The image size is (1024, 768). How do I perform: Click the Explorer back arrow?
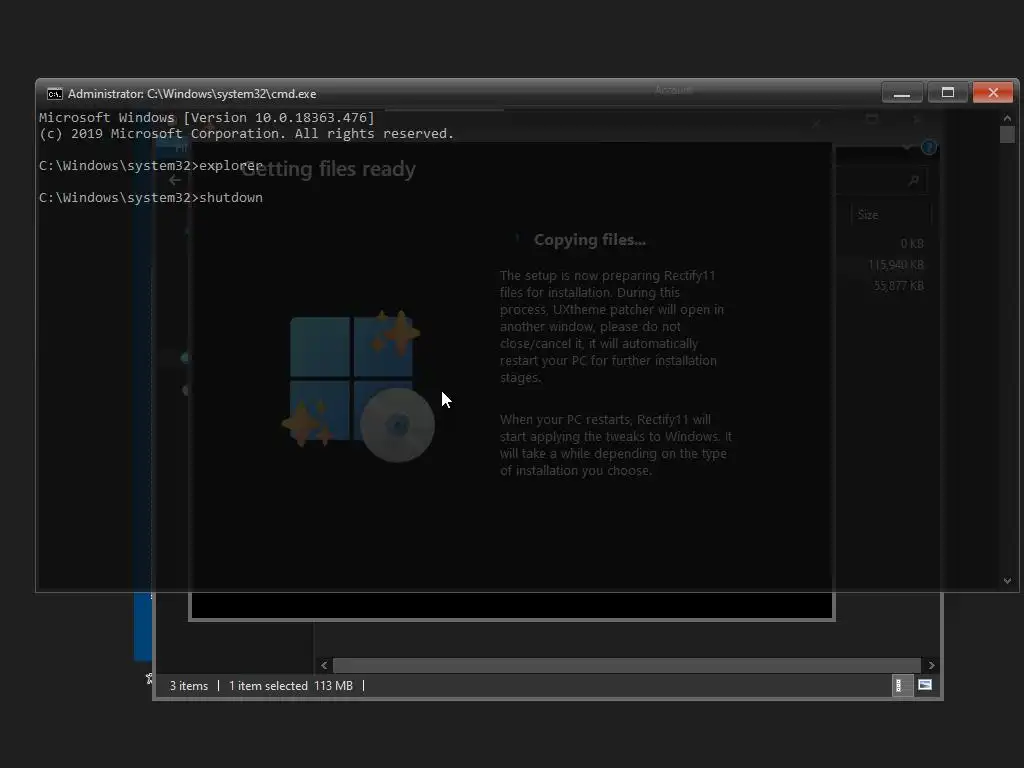pyautogui.click(x=174, y=180)
